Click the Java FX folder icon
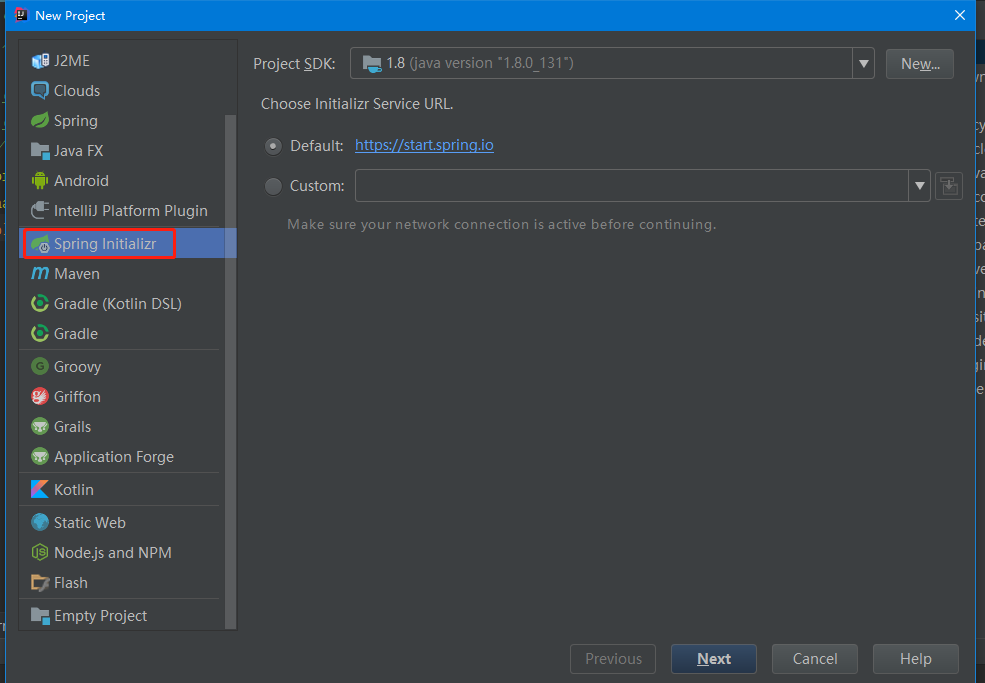 (x=40, y=151)
